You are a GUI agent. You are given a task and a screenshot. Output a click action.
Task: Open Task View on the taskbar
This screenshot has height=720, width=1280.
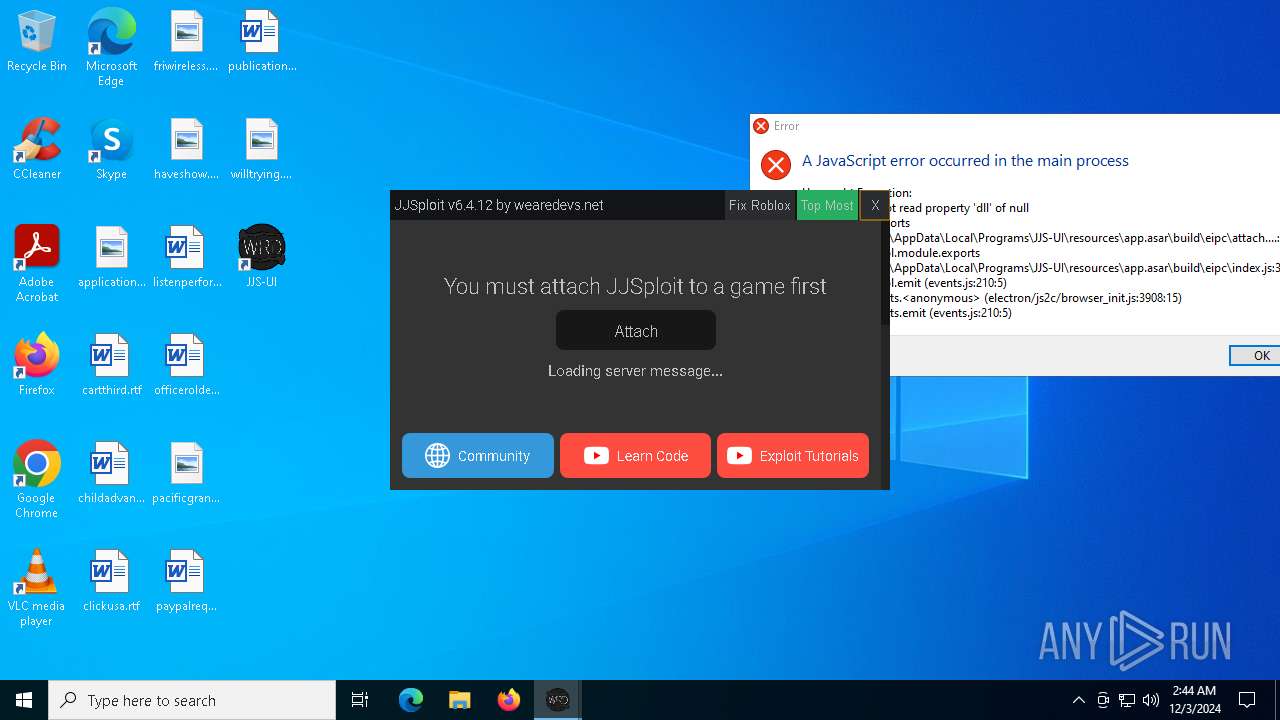[x=360, y=700]
